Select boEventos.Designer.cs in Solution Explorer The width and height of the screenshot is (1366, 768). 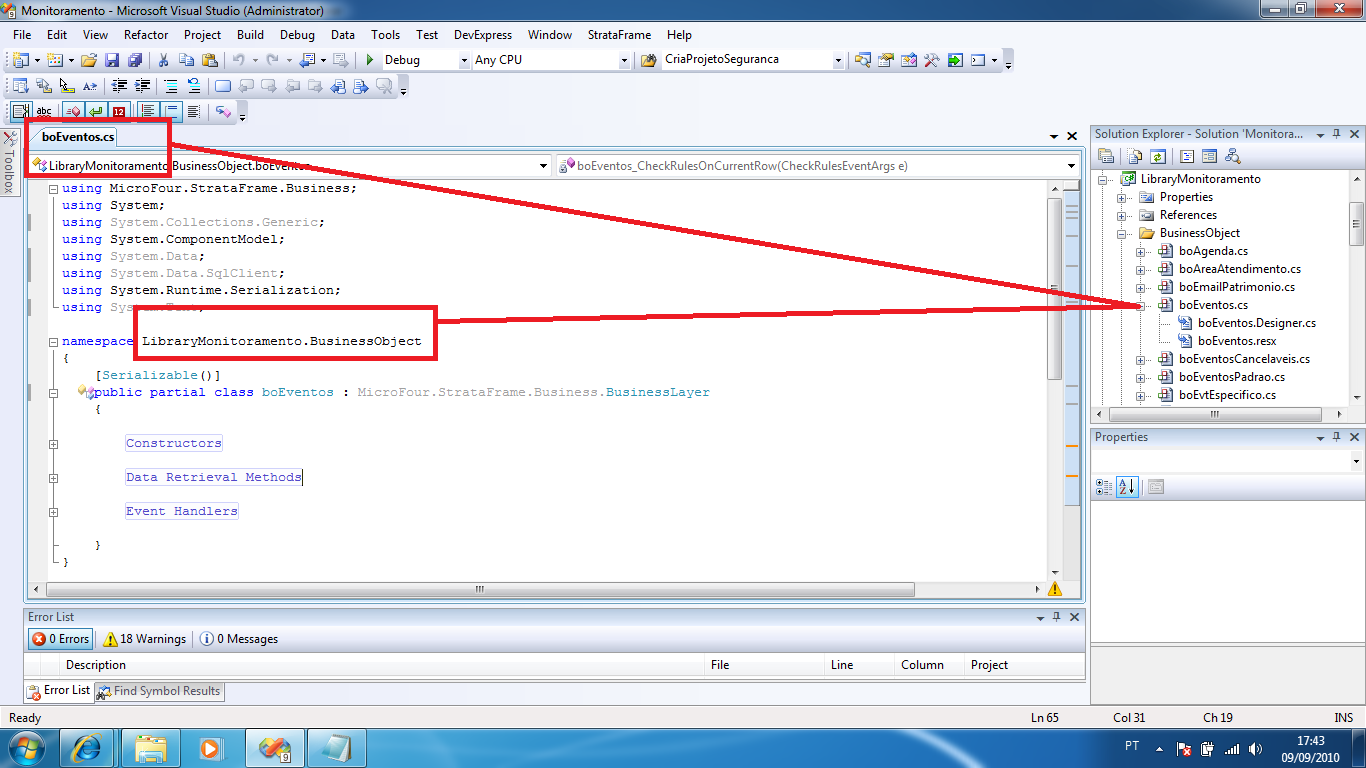tap(1256, 323)
